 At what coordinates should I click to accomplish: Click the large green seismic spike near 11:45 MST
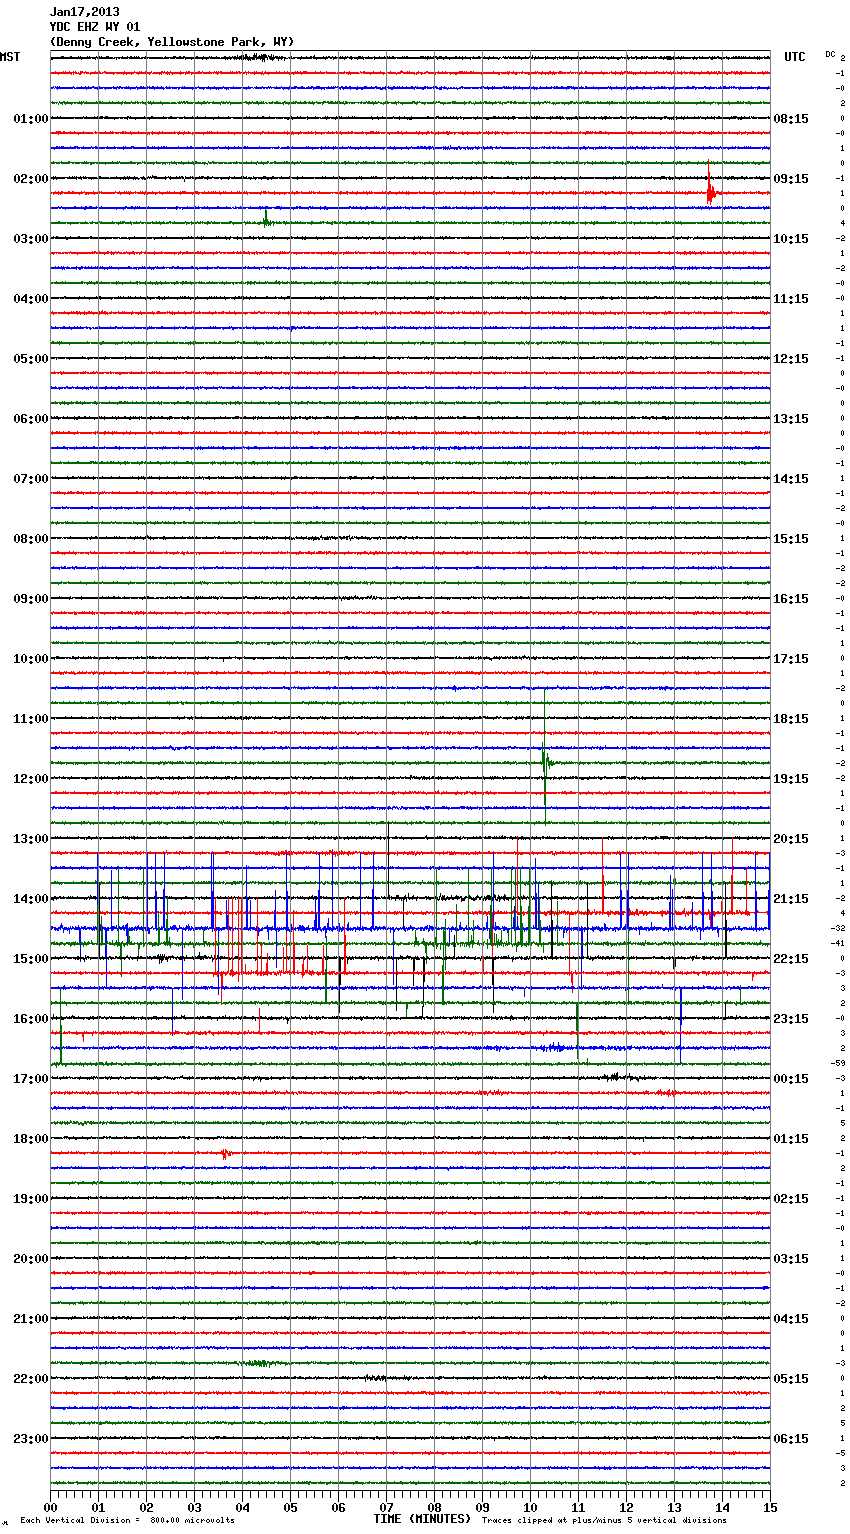pos(545,755)
